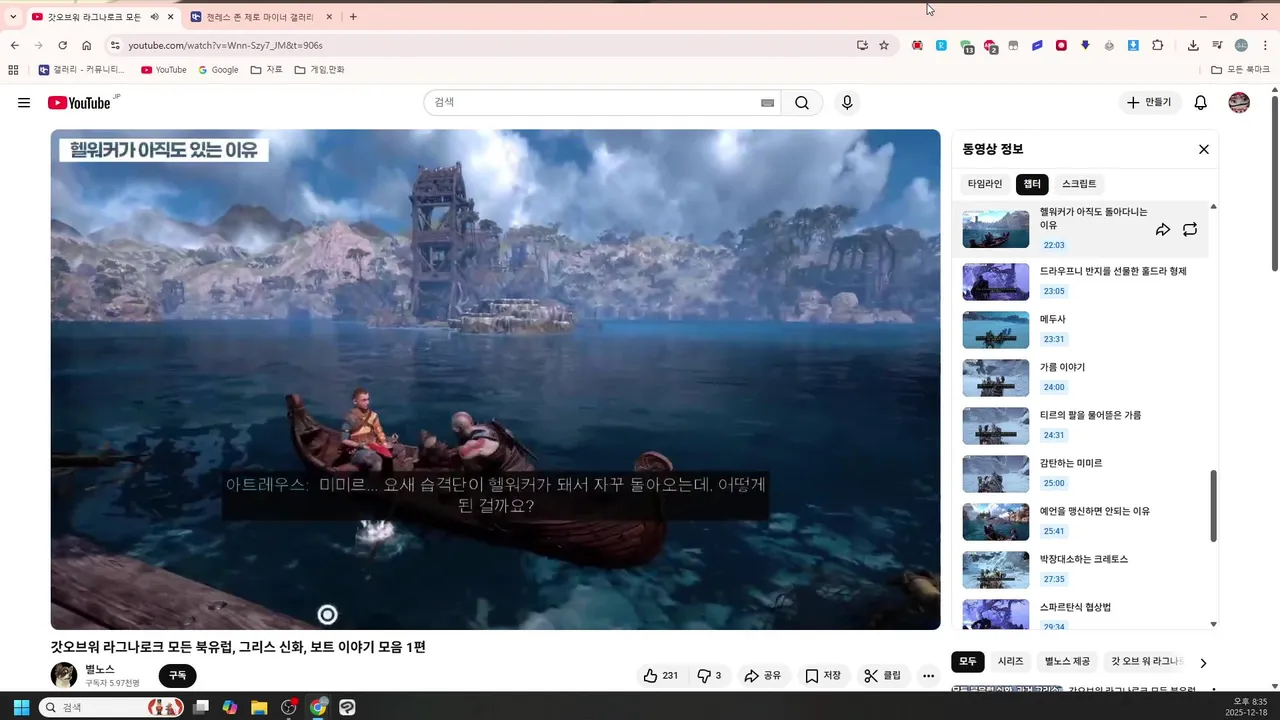Open Chrome tab search dropdown
This screenshot has height=720, width=1280.
click(x=13, y=17)
